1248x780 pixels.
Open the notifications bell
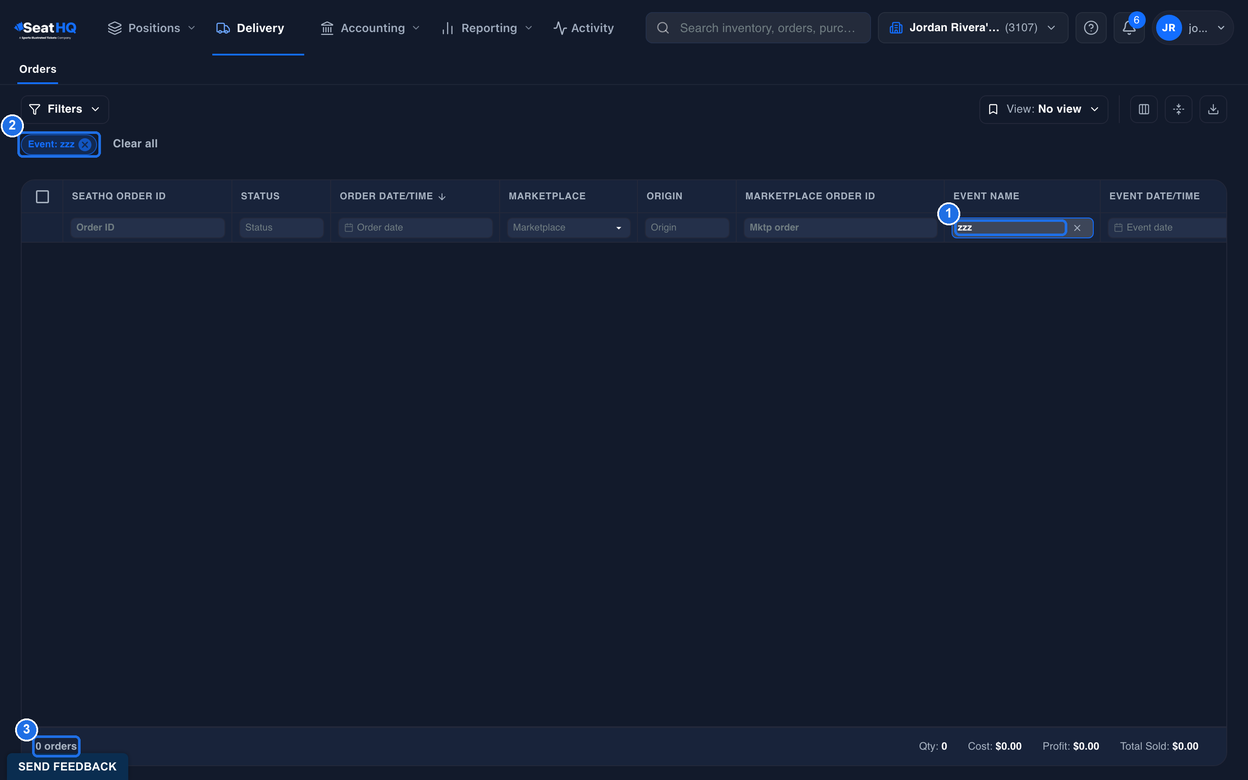point(1129,28)
